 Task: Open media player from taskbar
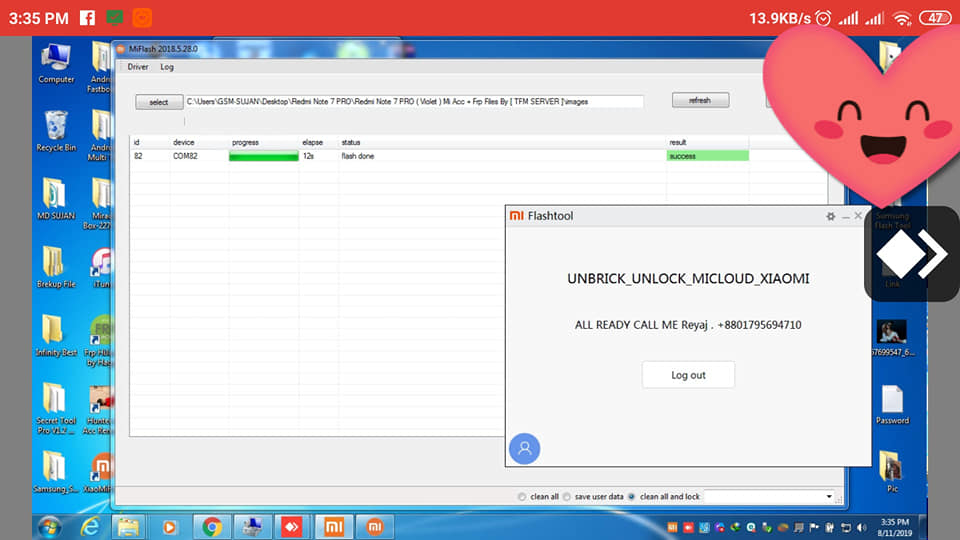coord(170,527)
